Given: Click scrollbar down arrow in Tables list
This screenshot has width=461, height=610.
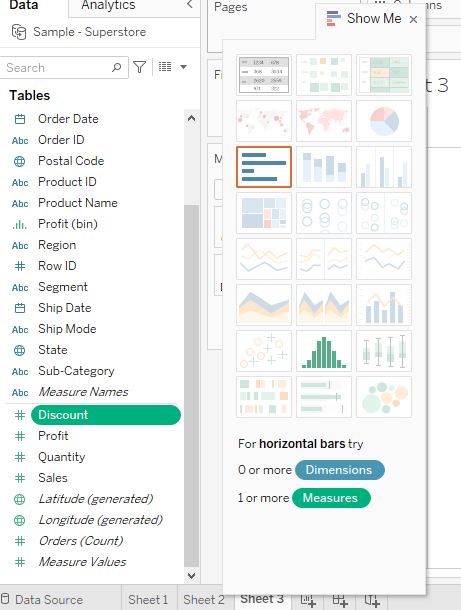Looking at the screenshot, I should (x=191, y=575).
